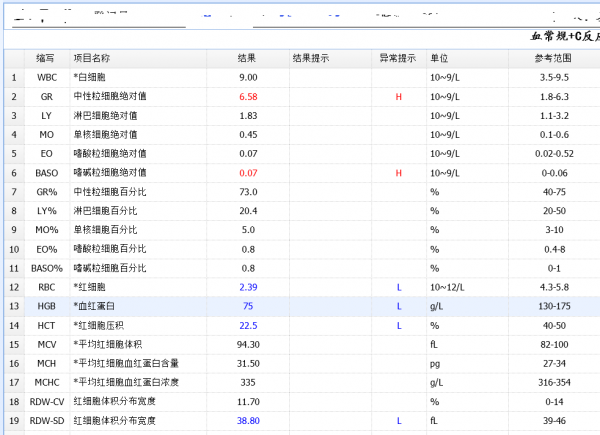Select the HCT abbreviation cell

[46, 326]
